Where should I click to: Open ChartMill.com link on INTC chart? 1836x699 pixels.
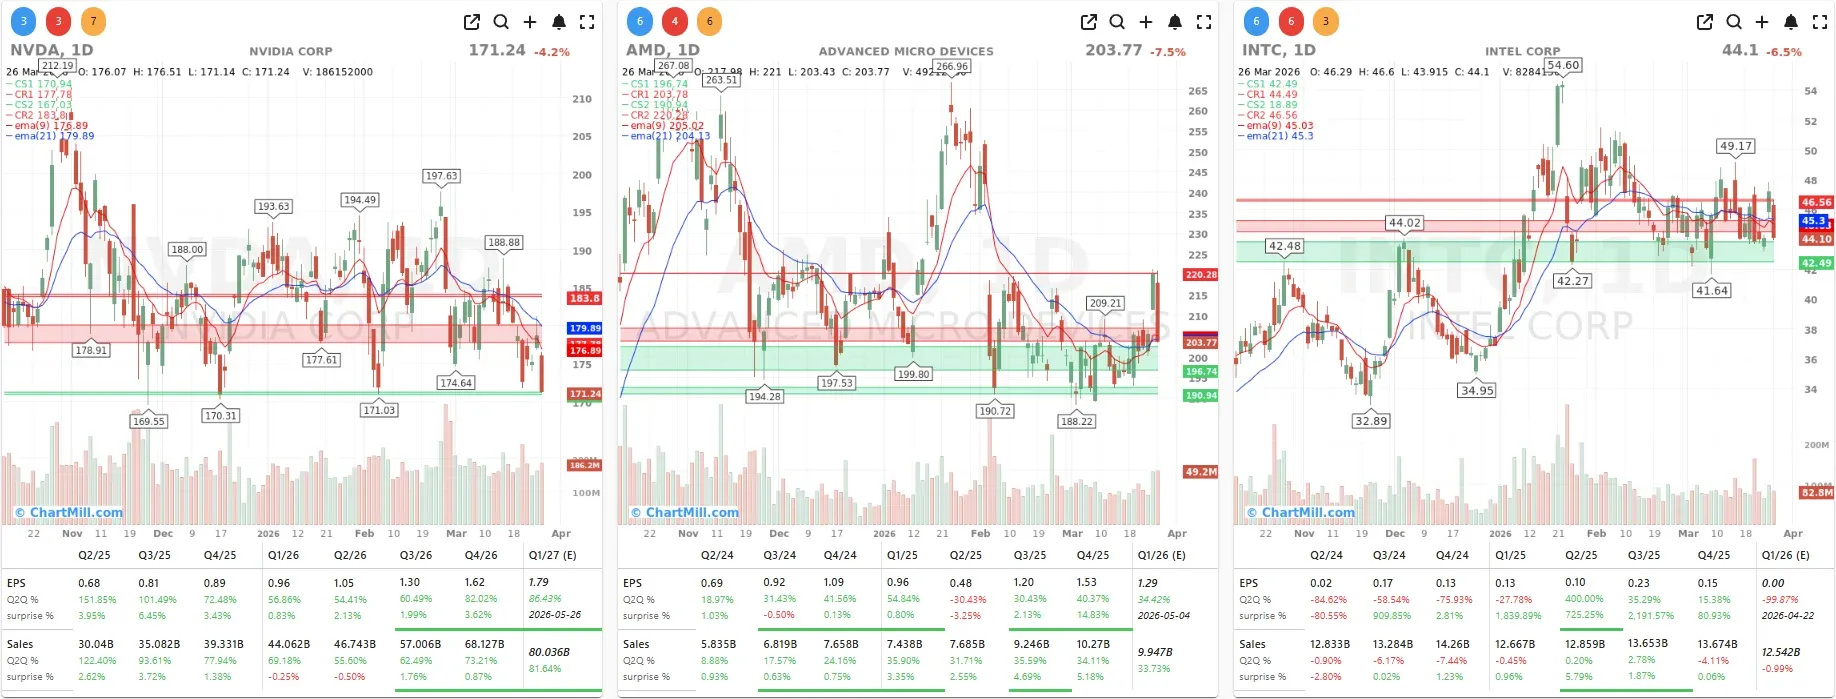pyautogui.click(x=1301, y=512)
